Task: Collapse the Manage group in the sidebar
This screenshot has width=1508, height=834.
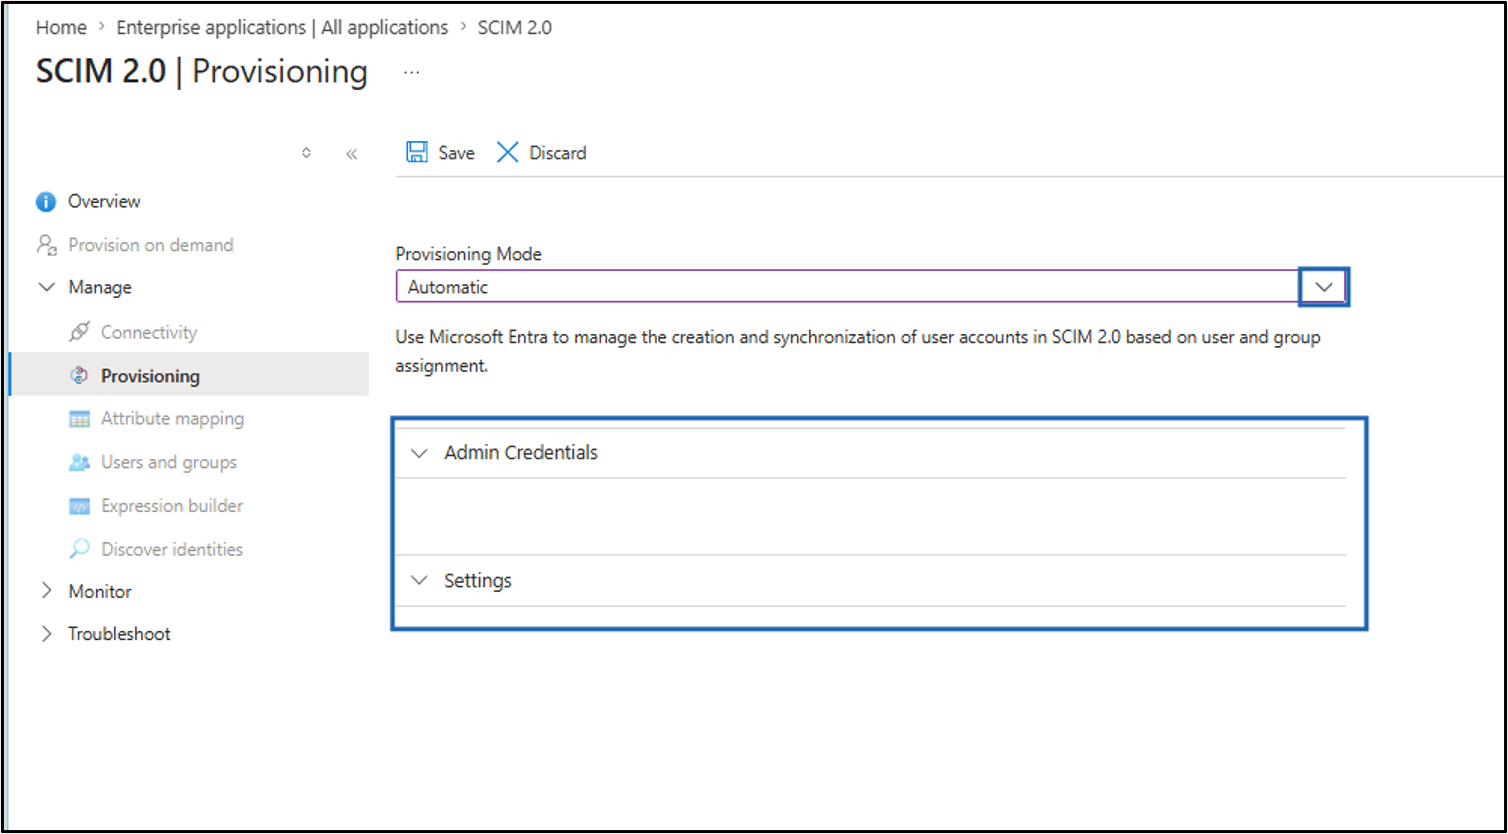Action: [46, 288]
